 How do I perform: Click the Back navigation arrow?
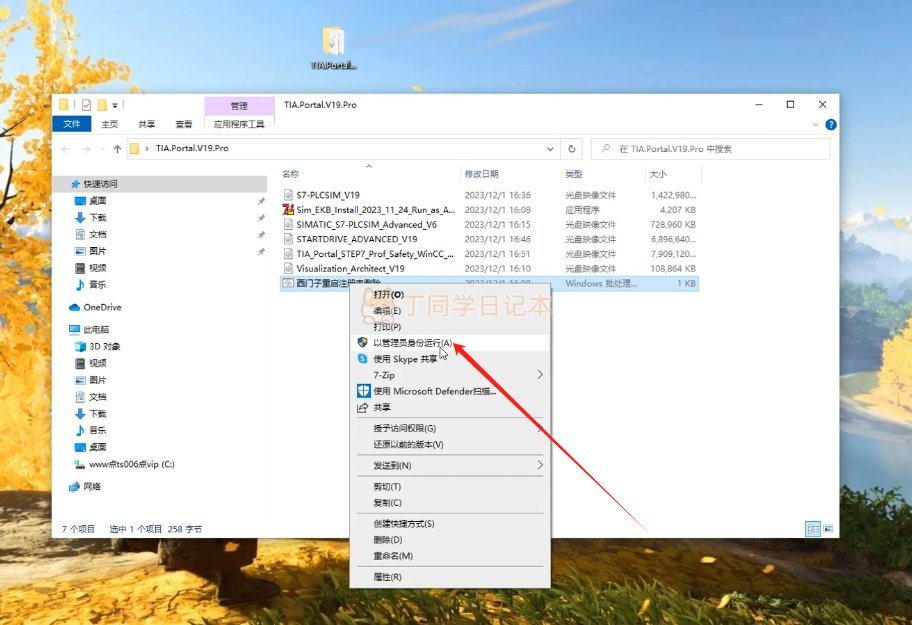point(66,149)
